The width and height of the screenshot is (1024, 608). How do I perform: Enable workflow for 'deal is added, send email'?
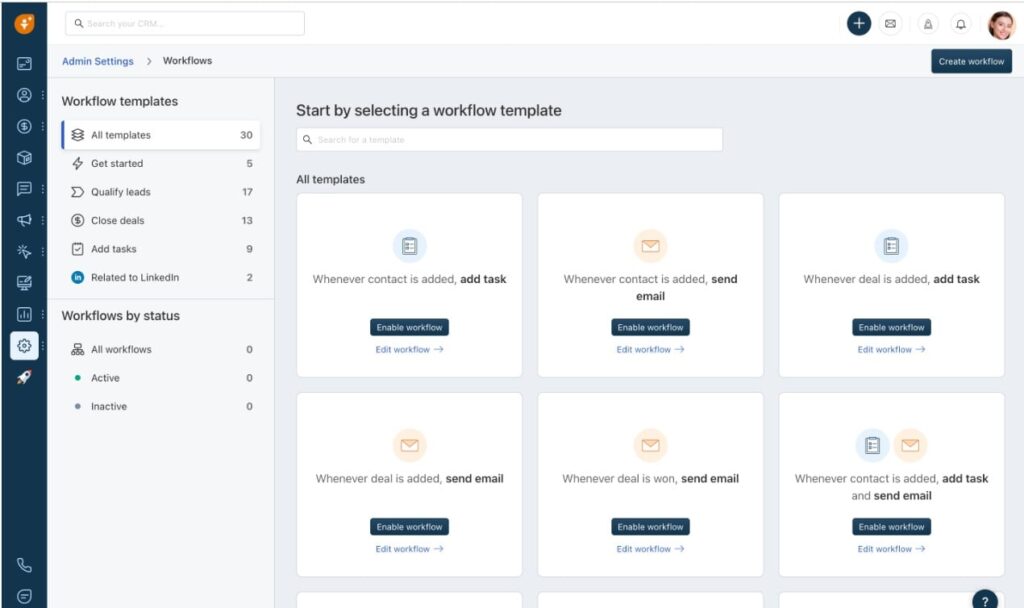409,526
